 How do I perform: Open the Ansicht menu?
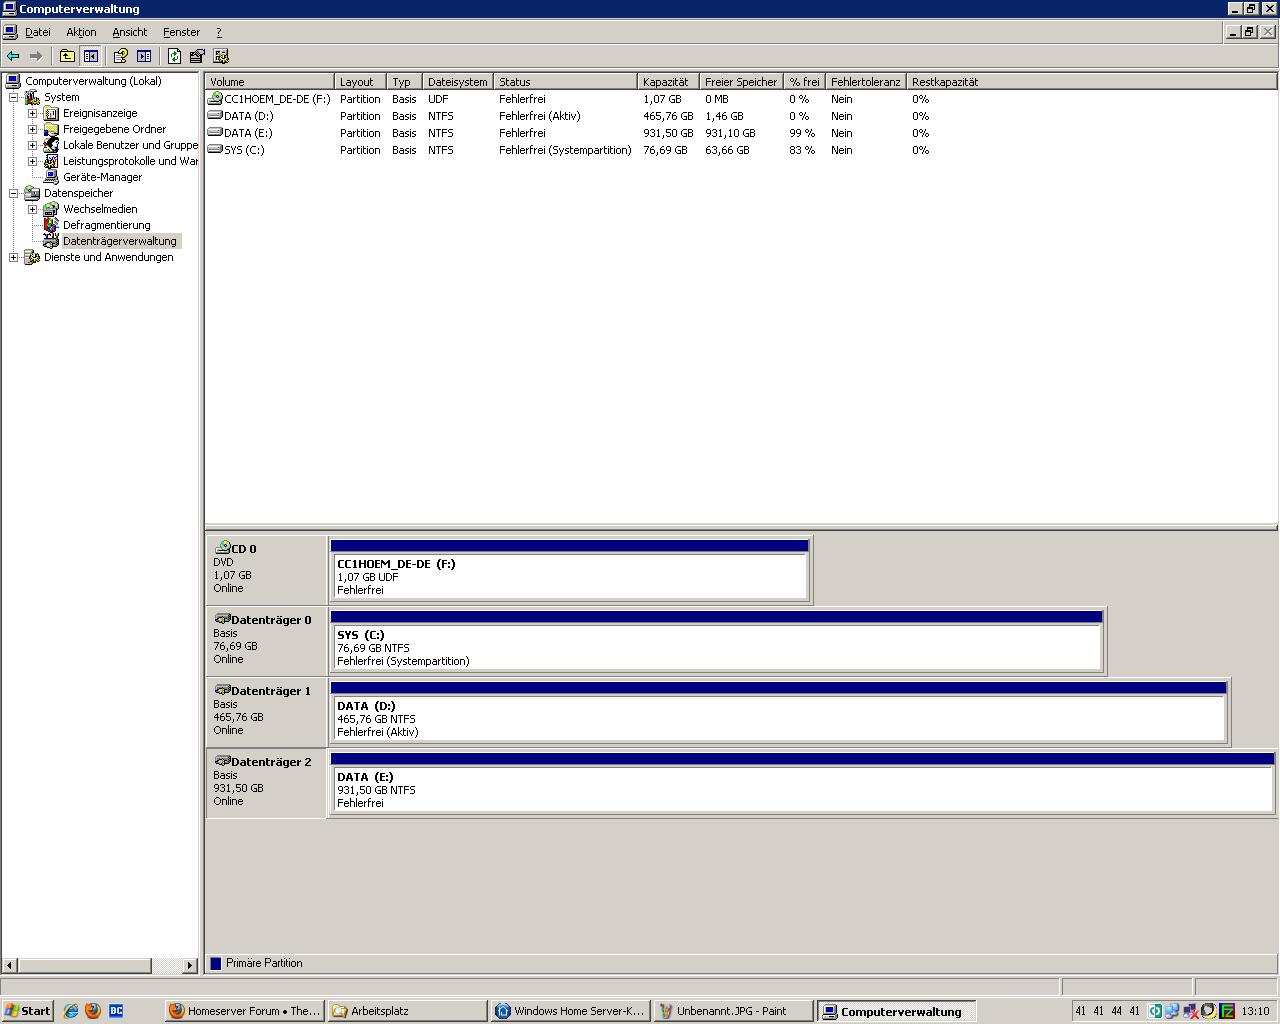click(130, 32)
